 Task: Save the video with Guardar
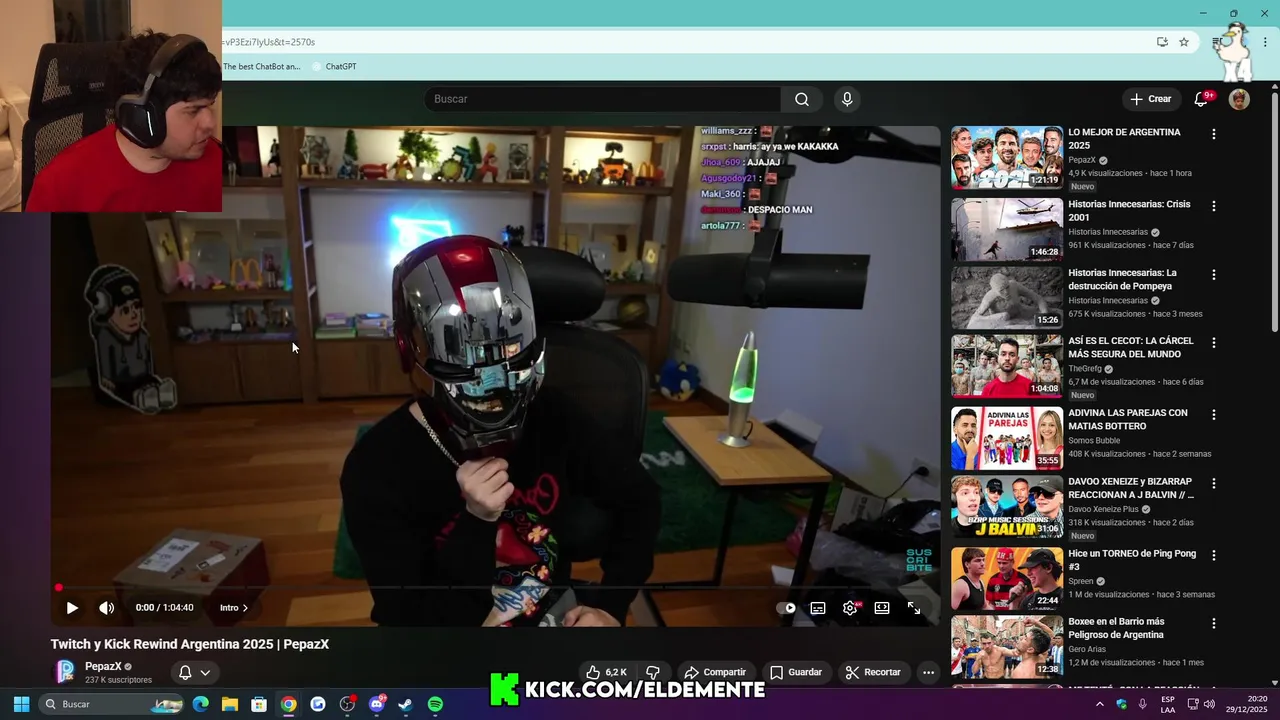[x=796, y=672]
